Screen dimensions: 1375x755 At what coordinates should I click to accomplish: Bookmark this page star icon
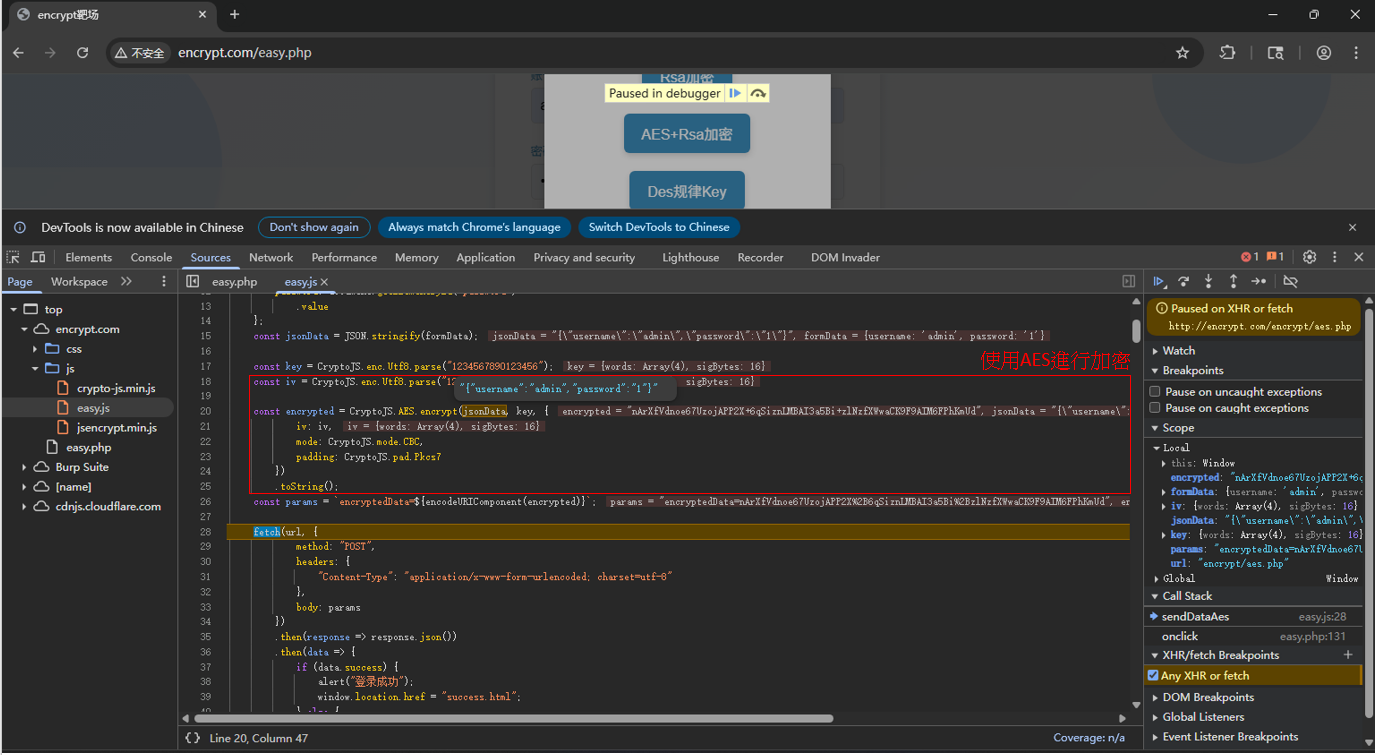1182,53
